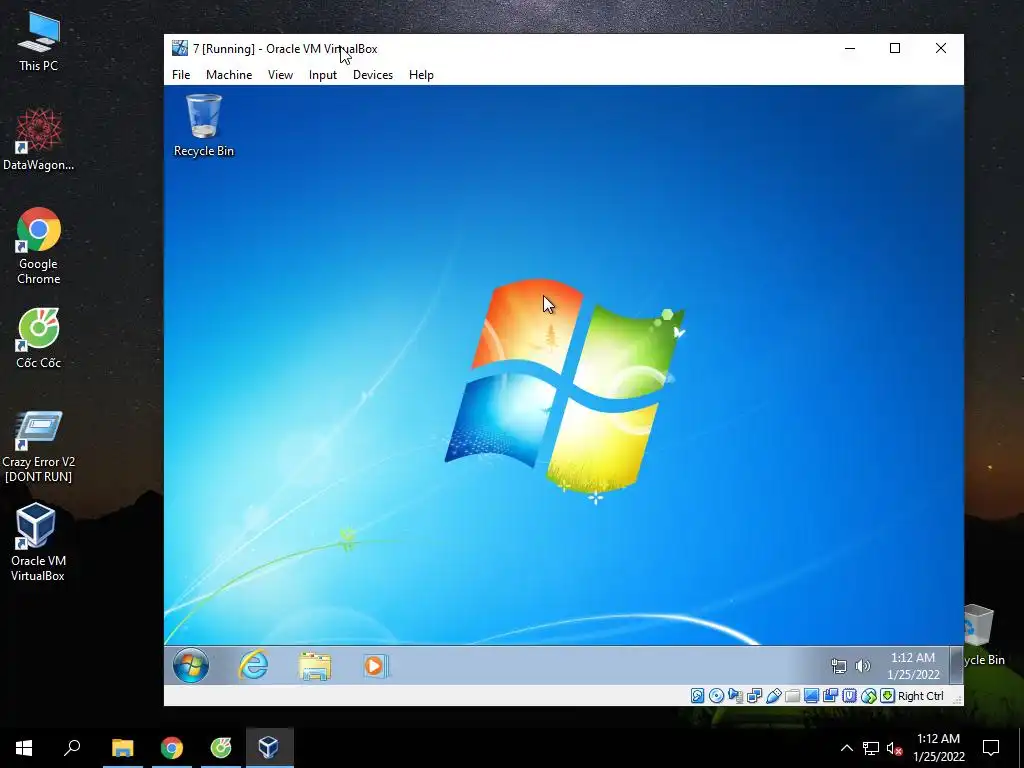Select the Cốc Cốc shortcut on the host desktop
The width and height of the screenshot is (1024, 768).
pyautogui.click(x=39, y=338)
